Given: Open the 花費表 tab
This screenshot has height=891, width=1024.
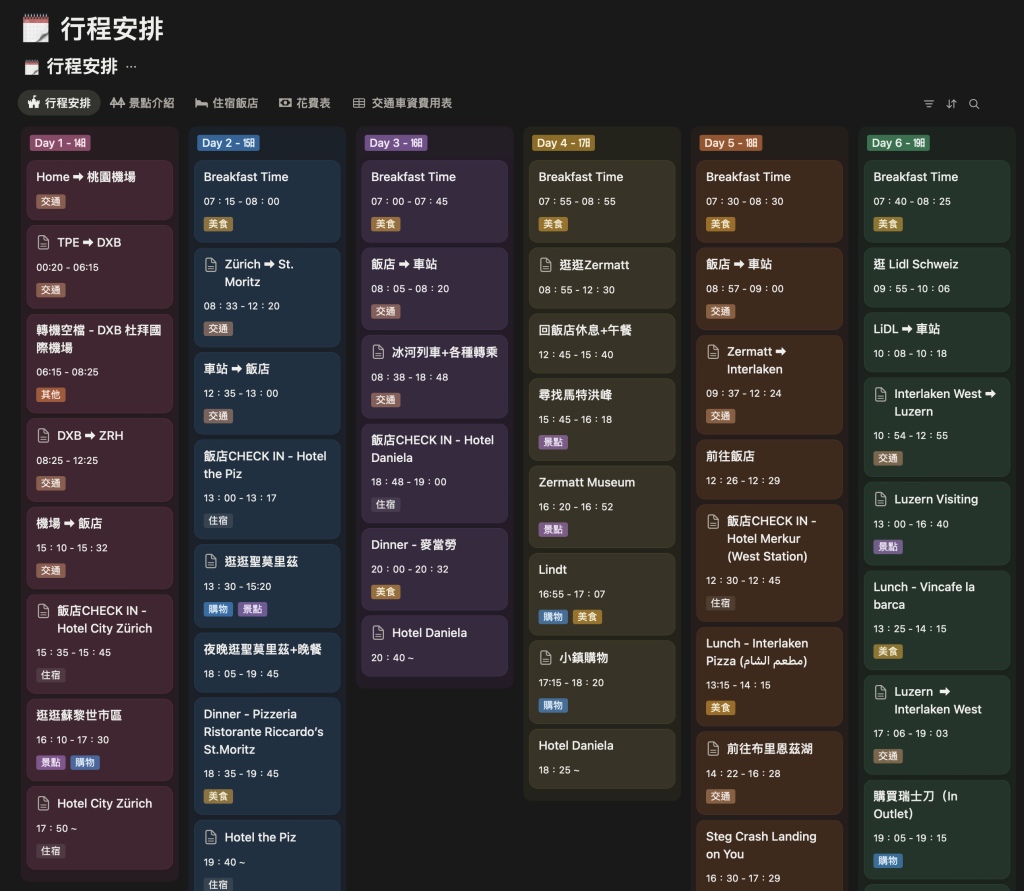Looking at the screenshot, I should pos(304,103).
